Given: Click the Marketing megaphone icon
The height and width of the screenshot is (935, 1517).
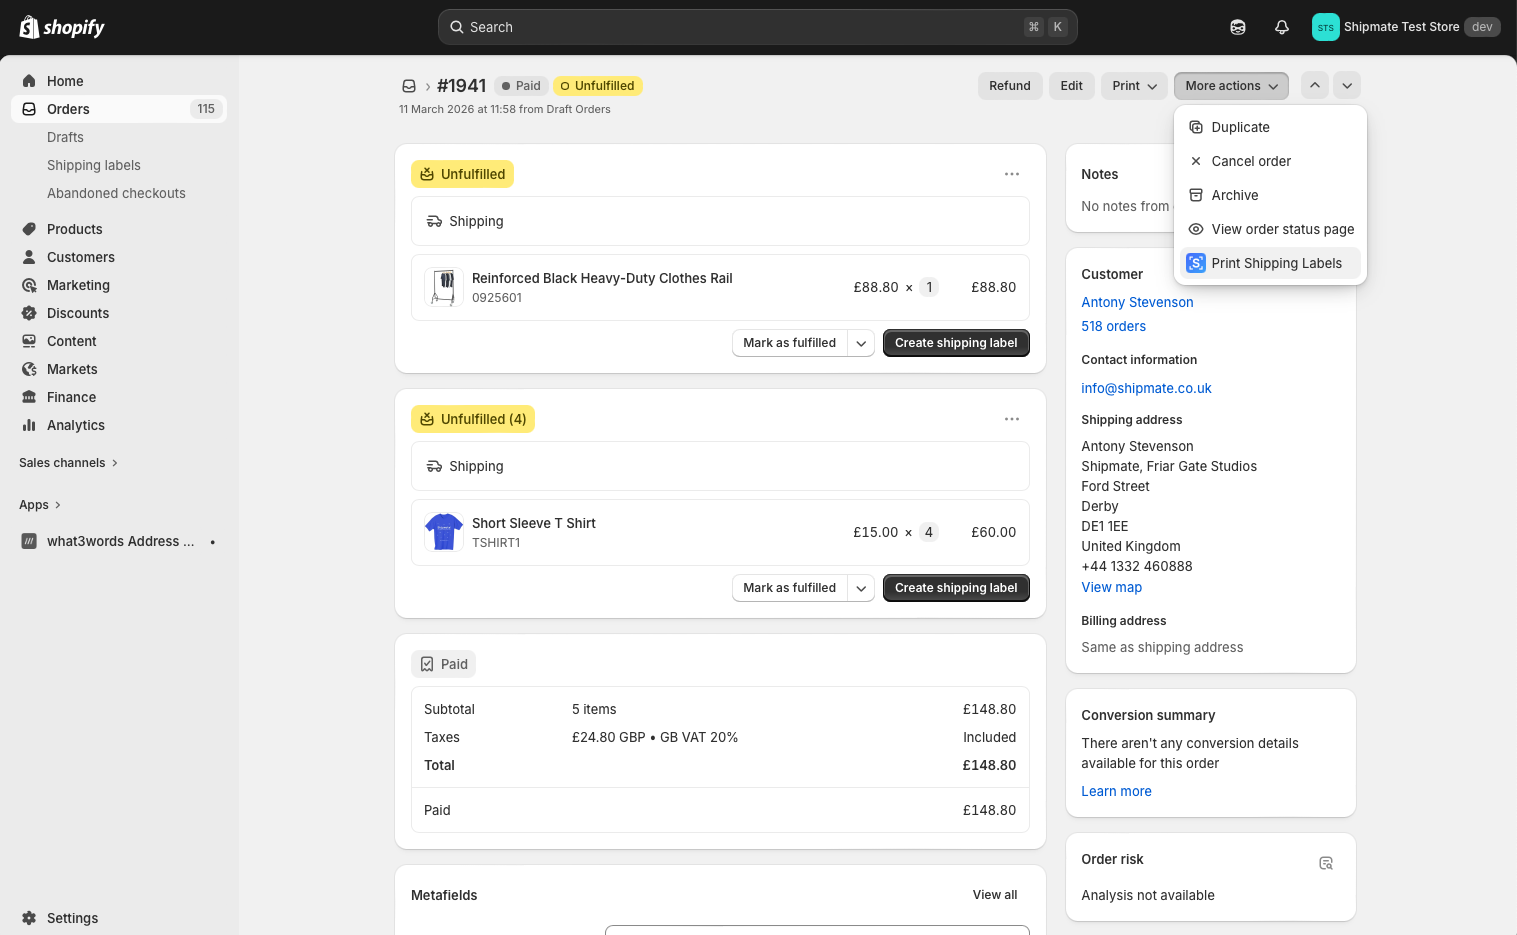Looking at the screenshot, I should tap(29, 285).
